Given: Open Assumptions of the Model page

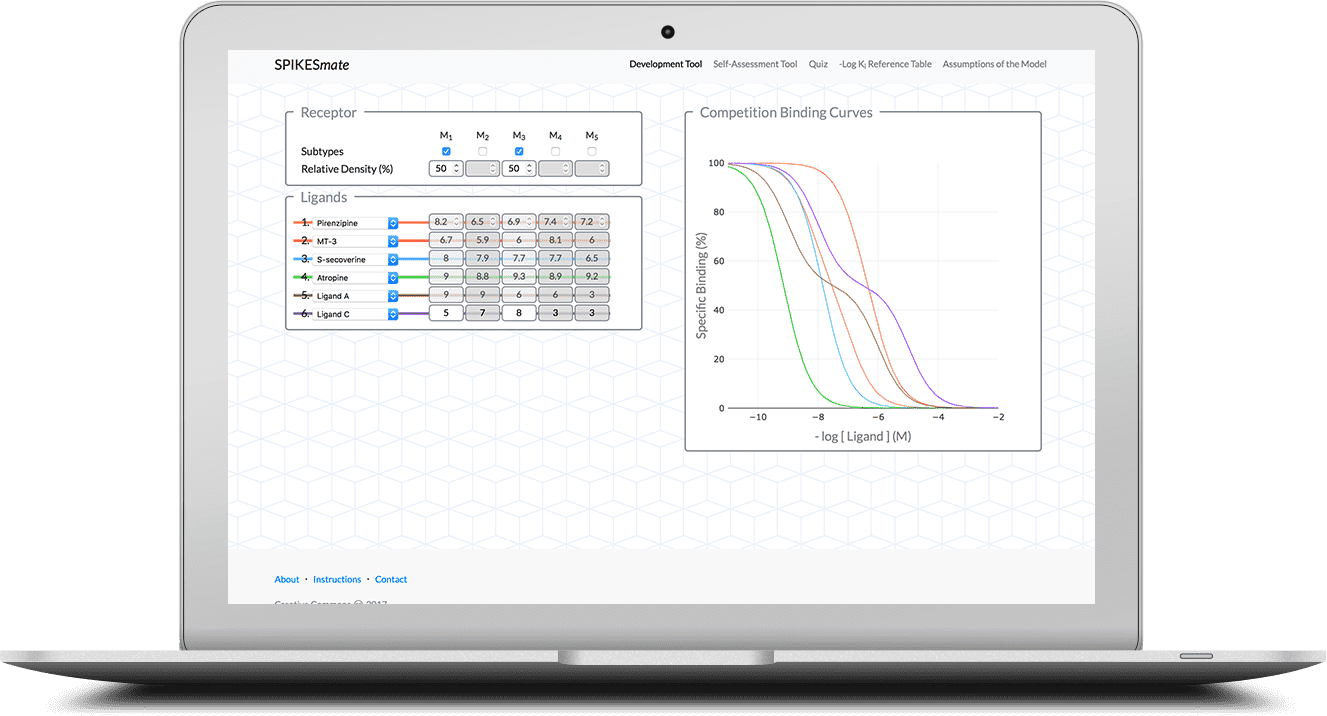Looking at the screenshot, I should click(994, 64).
